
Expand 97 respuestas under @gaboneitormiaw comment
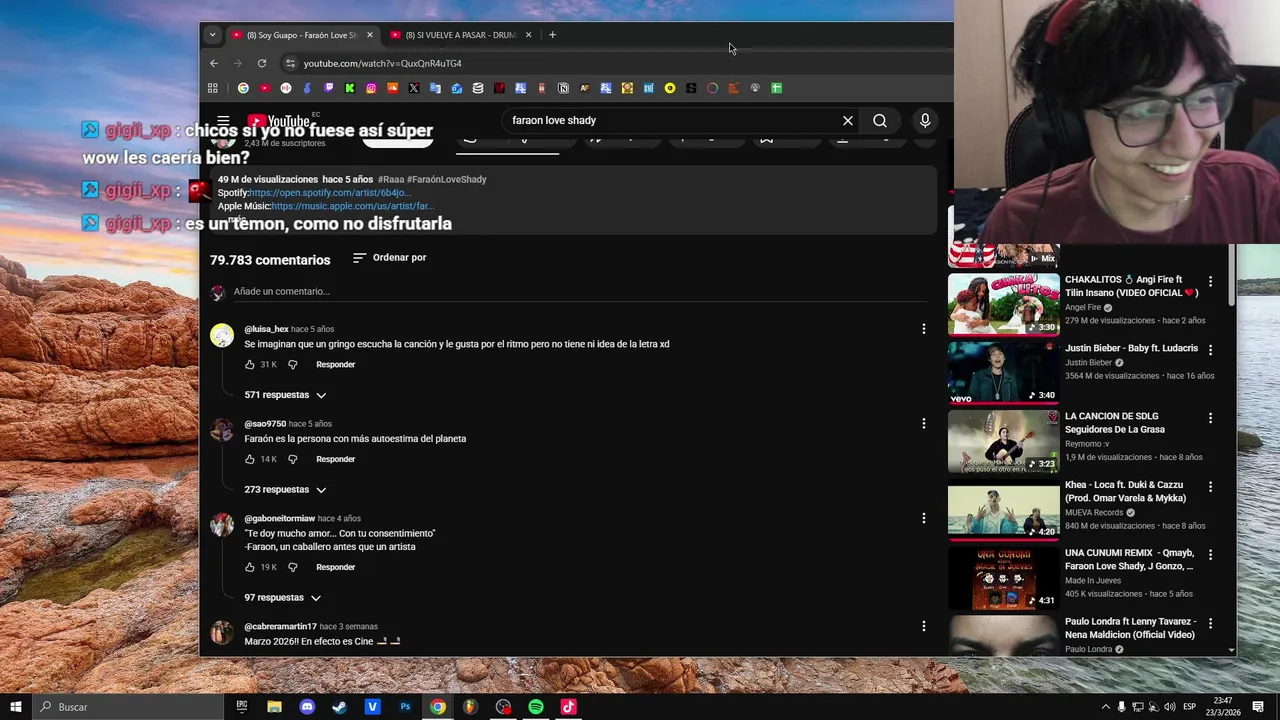coord(283,598)
